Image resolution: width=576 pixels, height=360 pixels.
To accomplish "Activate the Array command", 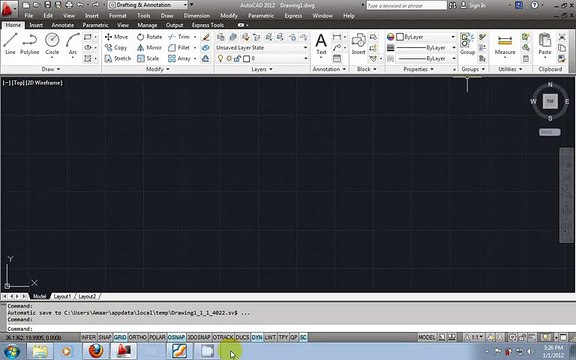I will (x=179, y=58).
